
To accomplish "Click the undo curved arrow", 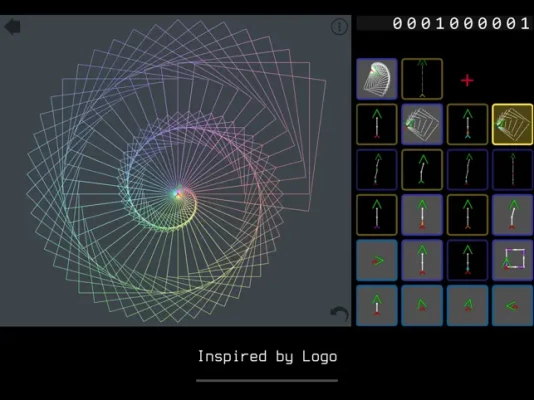I will (x=340, y=314).
